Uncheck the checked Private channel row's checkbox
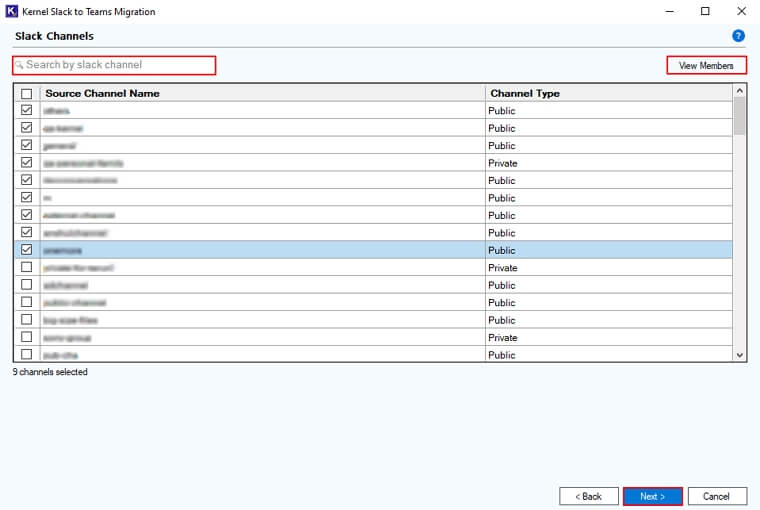The image size is (760, 510). coord(27,162)
